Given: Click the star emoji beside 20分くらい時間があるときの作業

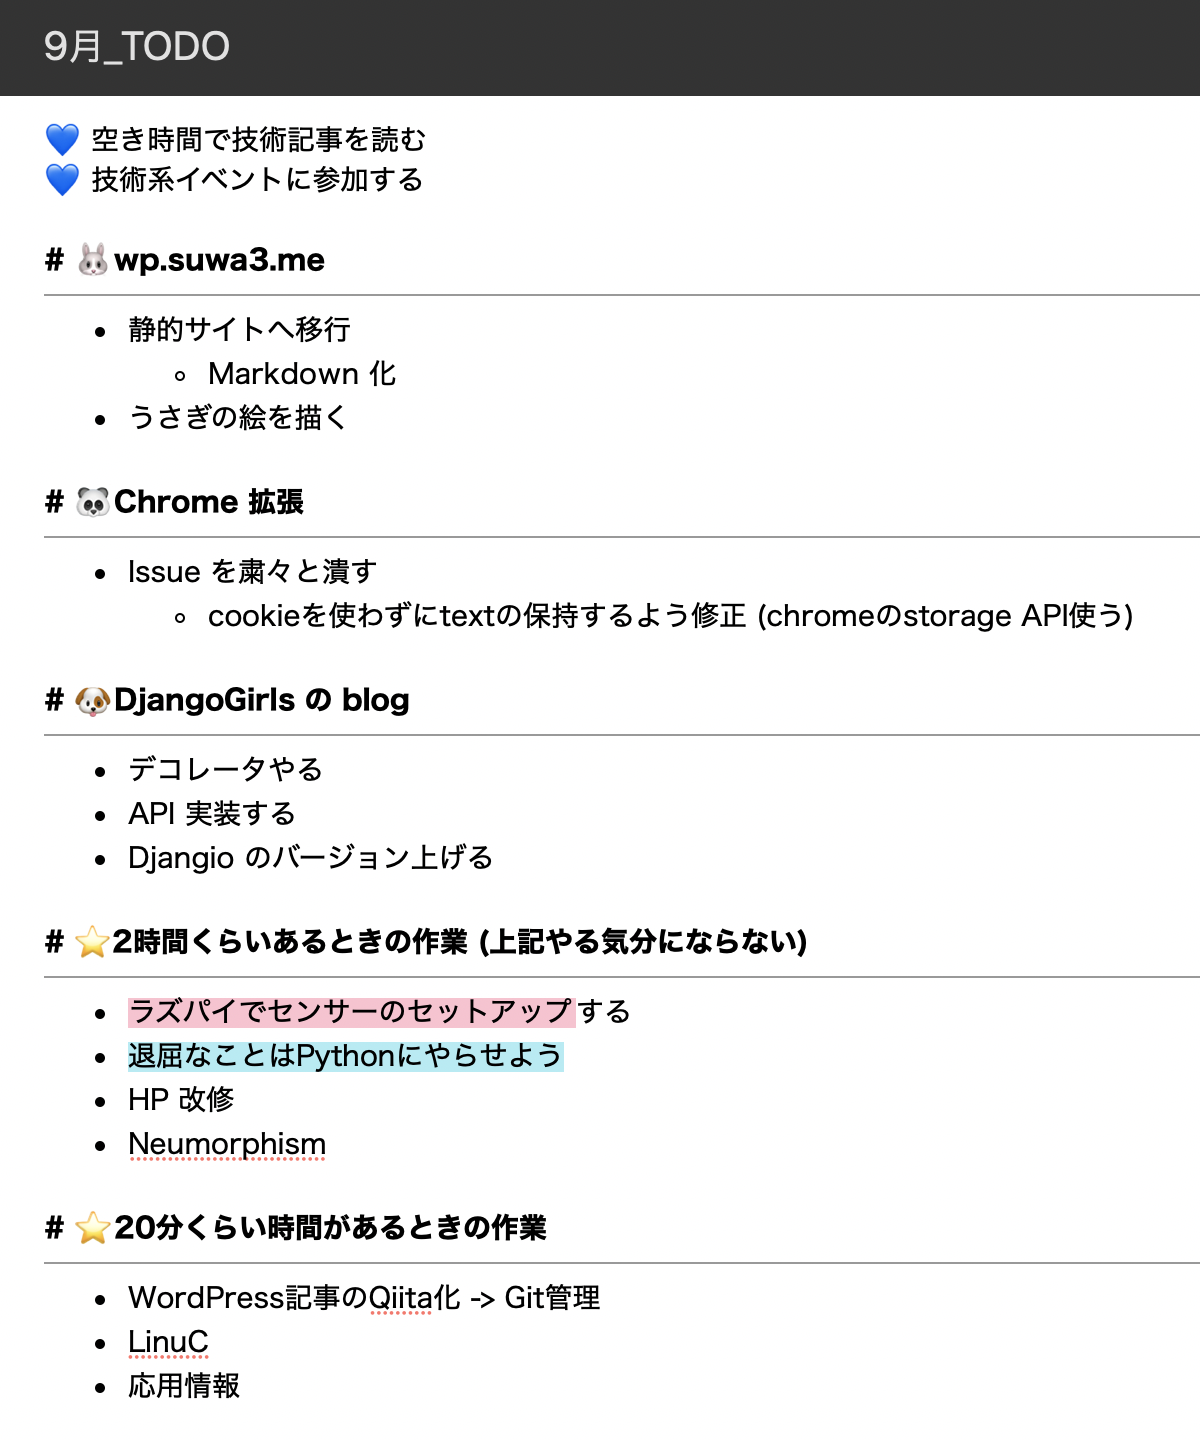Looking at the screenshot, I should coord(92,1228).
